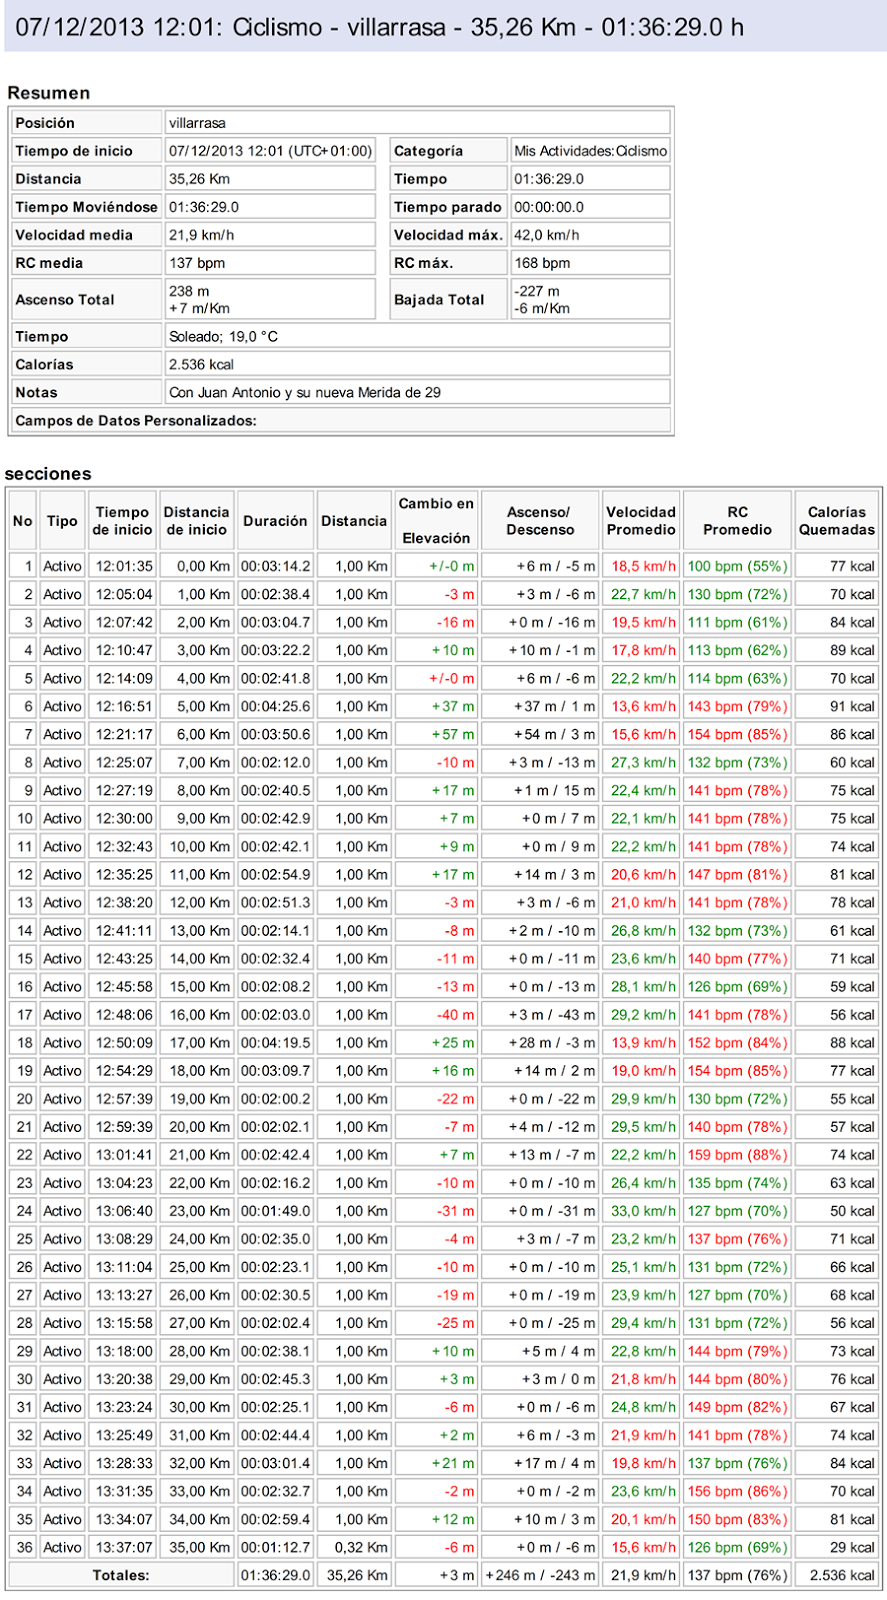Click section 12 heart rate '147 bpm (81%)'
Viewport: 887px width, 1600px height.
click(x=738, y=874)
